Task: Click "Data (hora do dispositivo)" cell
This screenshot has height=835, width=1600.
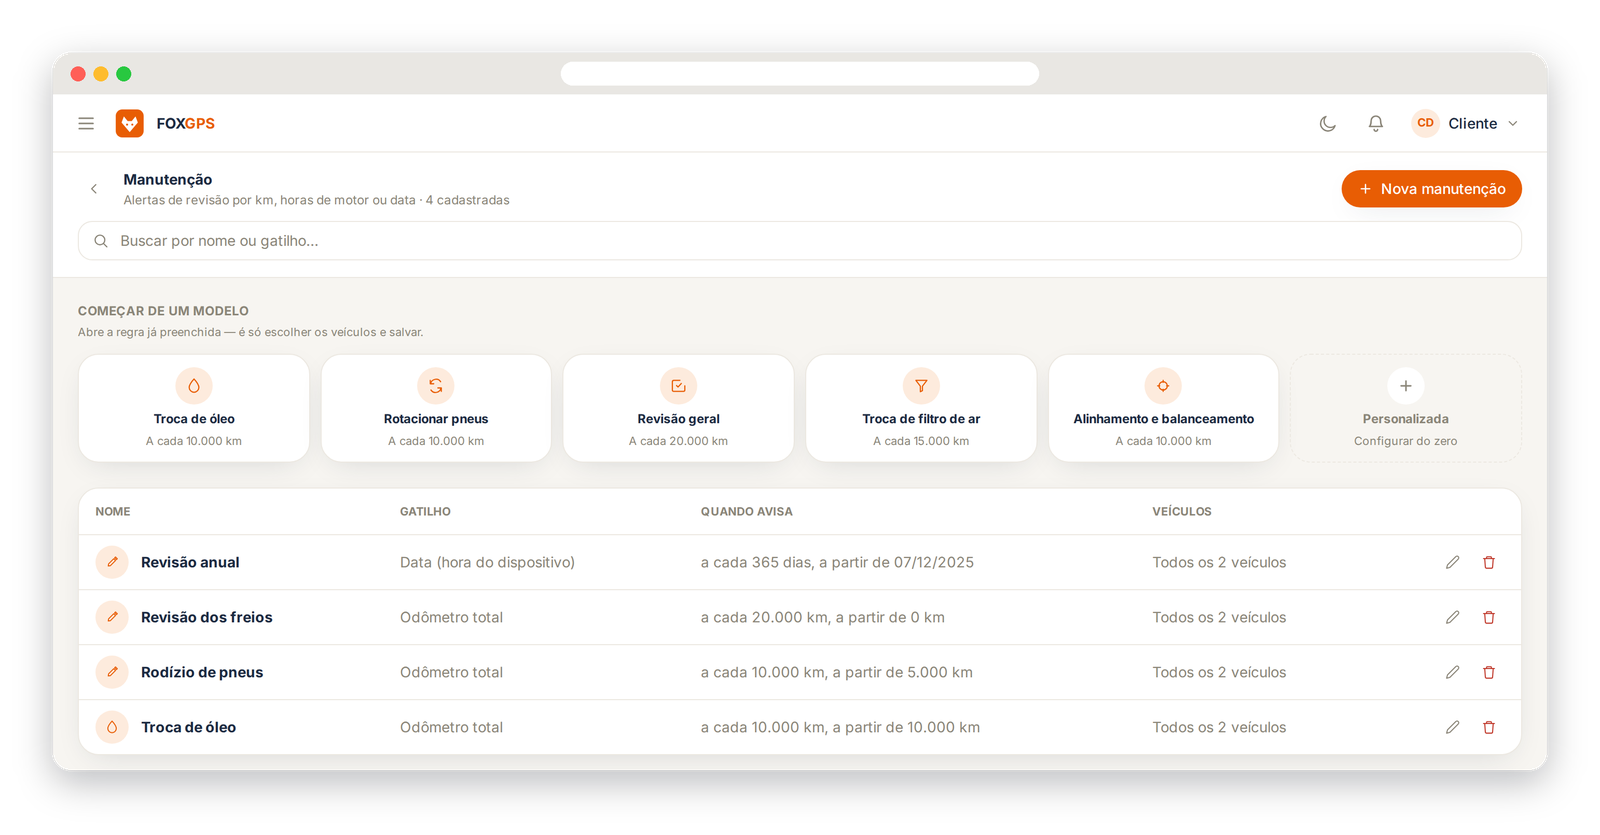Action: (x=487, y=563)
